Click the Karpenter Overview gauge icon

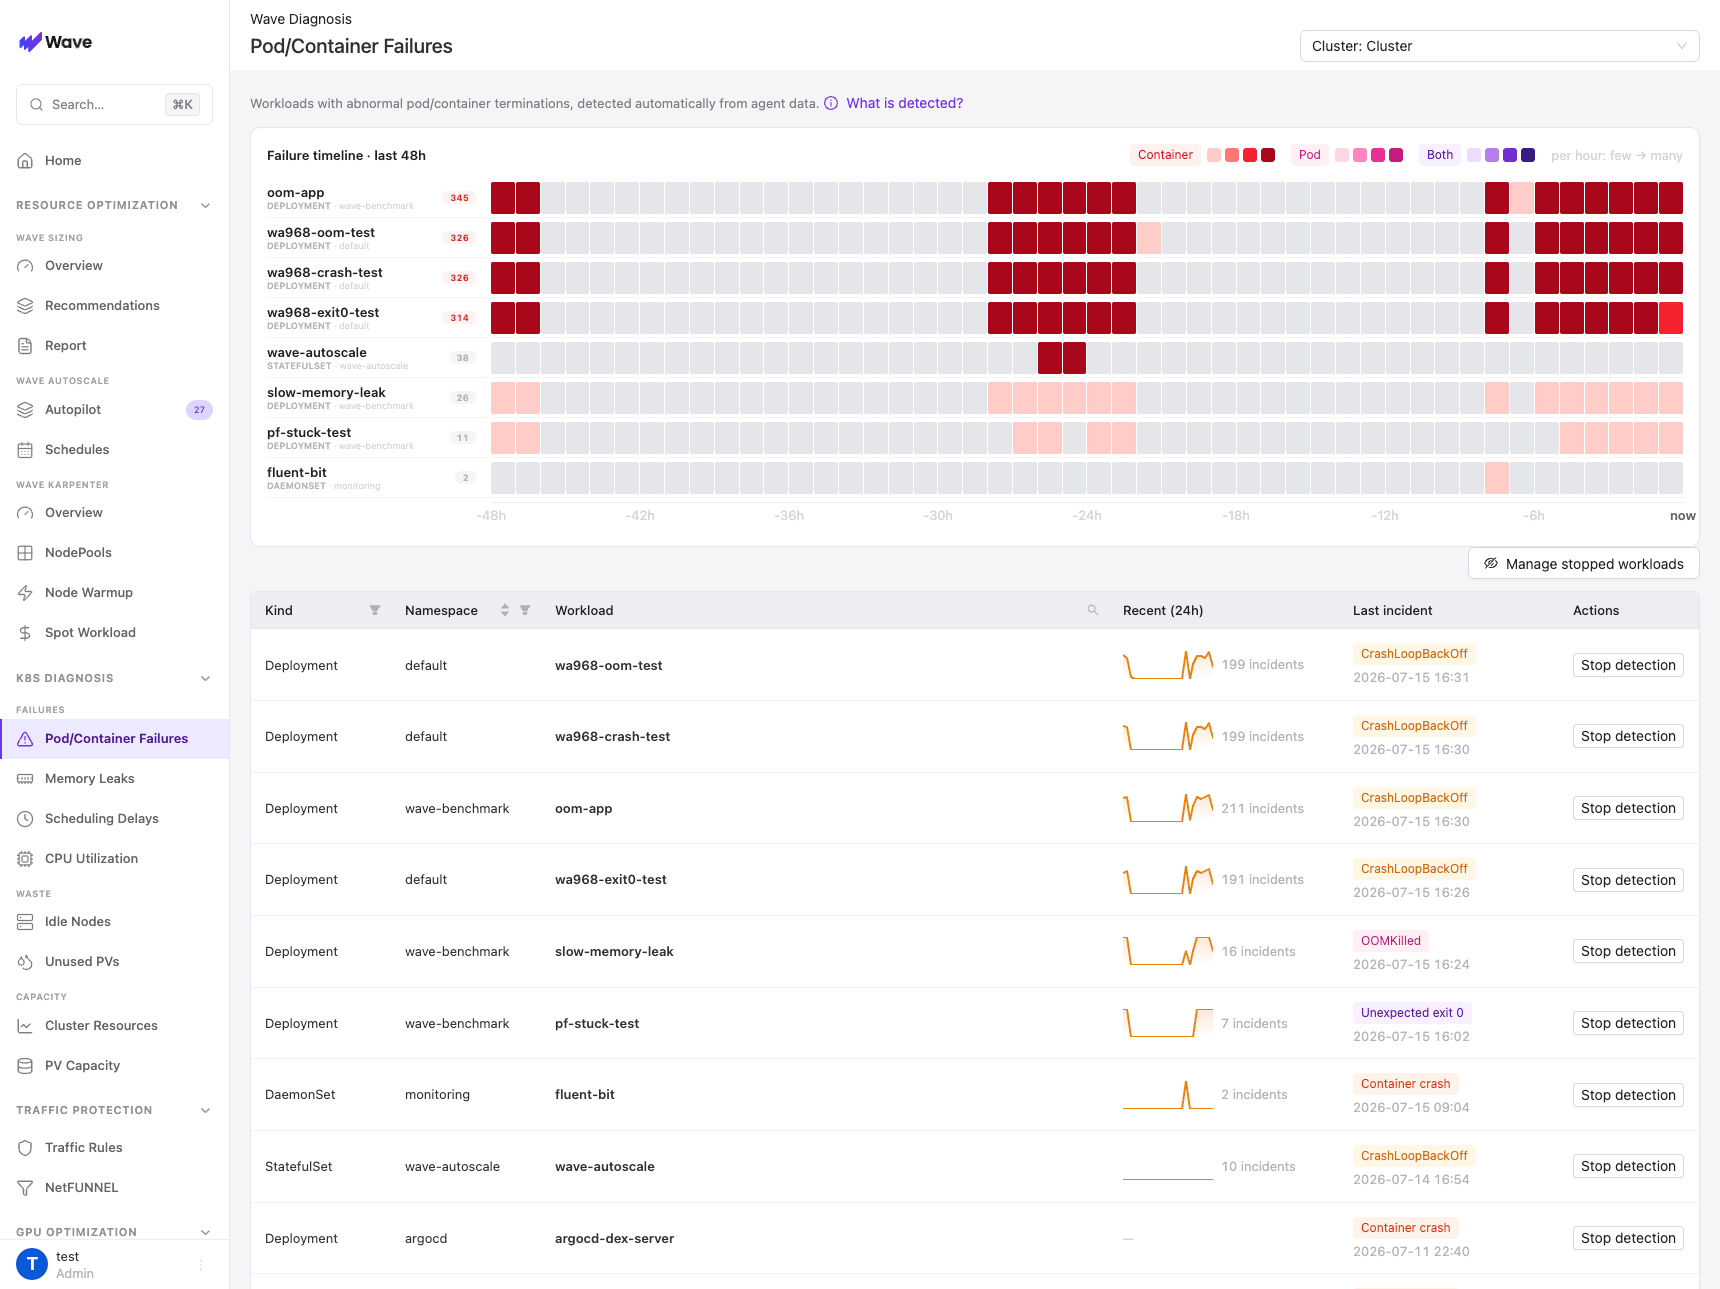25,513
